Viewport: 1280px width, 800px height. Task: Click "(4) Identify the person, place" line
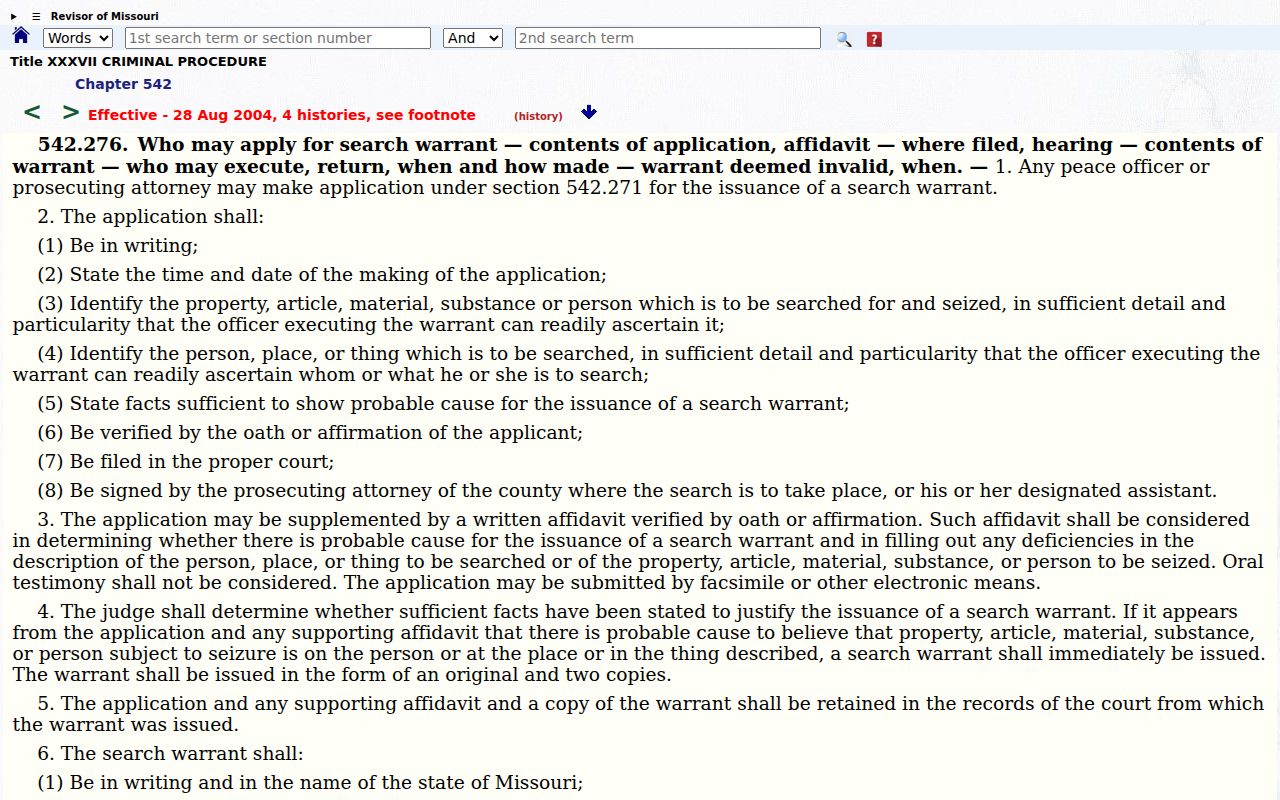click(x=636, y=364)
